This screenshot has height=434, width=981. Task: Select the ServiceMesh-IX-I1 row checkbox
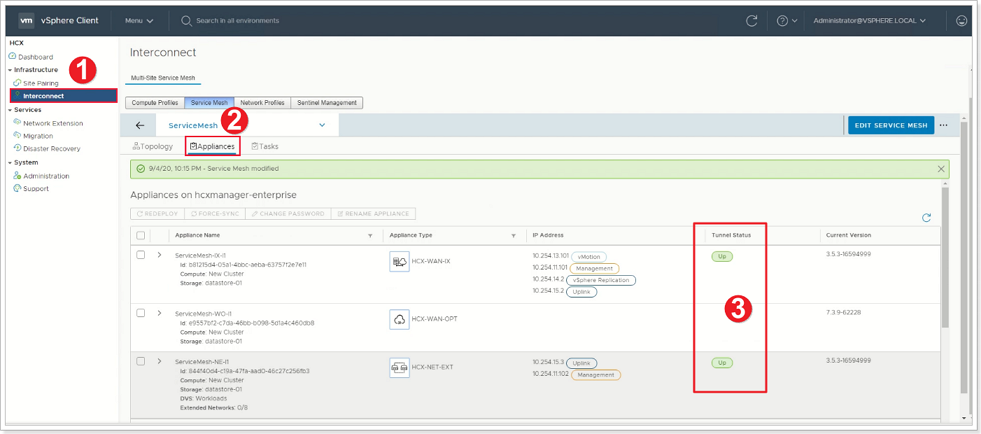coord(141,255)
